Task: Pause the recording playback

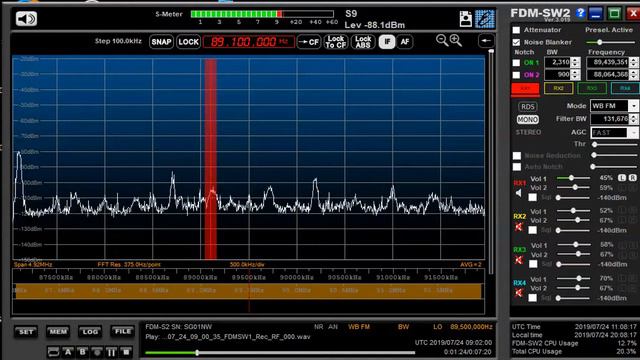Action: coord(111,352)
